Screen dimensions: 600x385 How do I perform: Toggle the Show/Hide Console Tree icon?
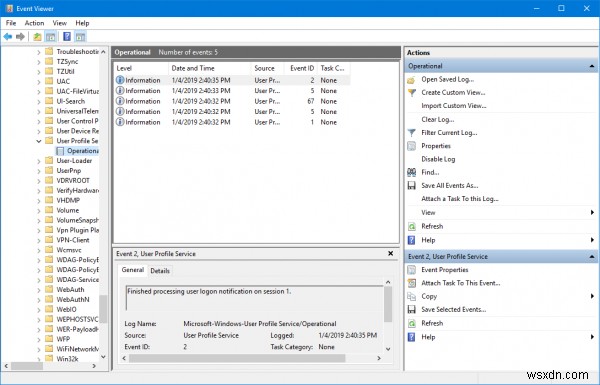50,37
